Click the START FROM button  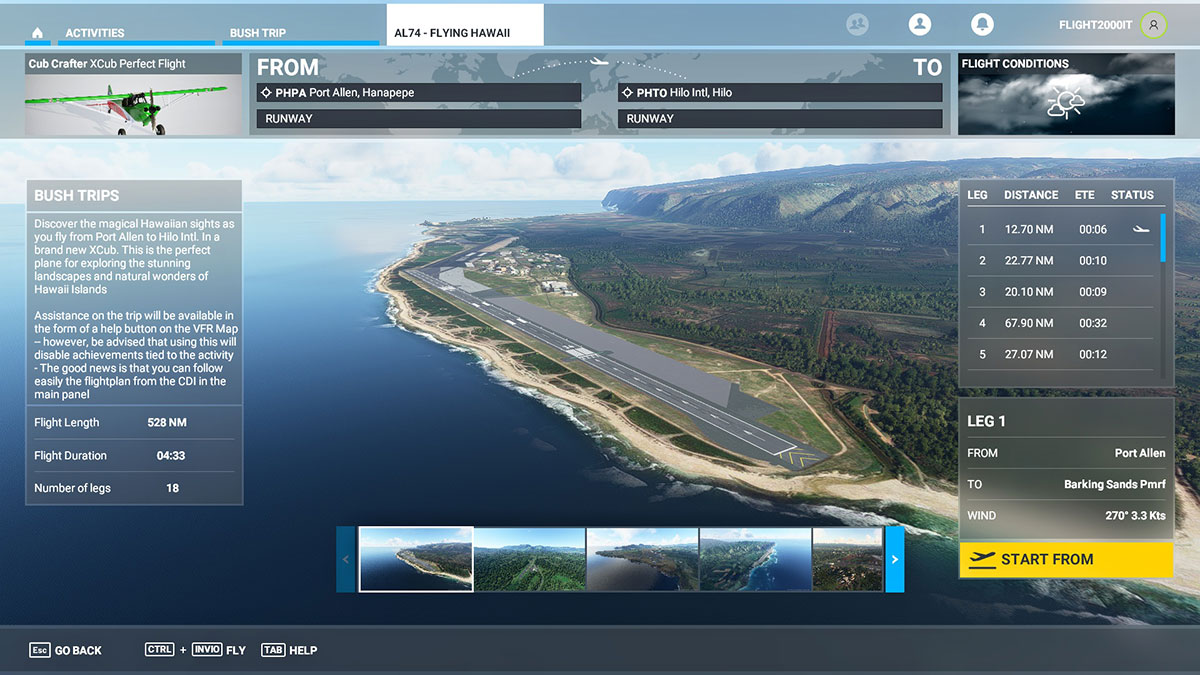point(1066,560)
